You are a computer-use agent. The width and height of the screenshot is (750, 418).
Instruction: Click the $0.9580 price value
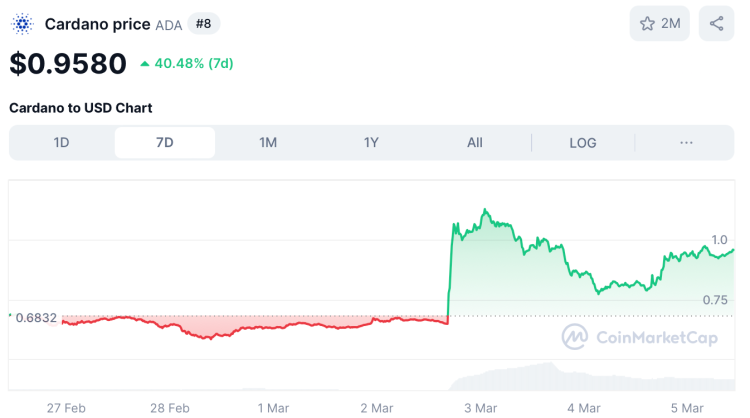click(68, 64)
